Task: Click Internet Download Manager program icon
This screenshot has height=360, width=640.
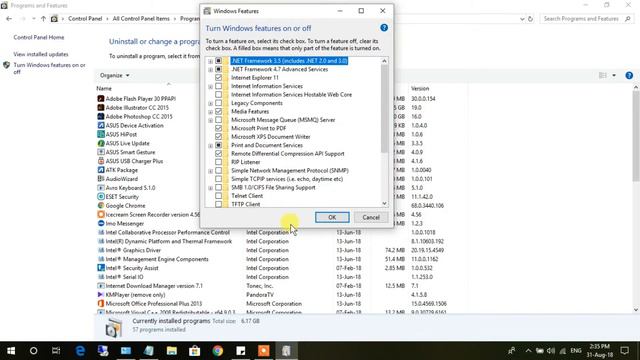Action: (101, 286)
